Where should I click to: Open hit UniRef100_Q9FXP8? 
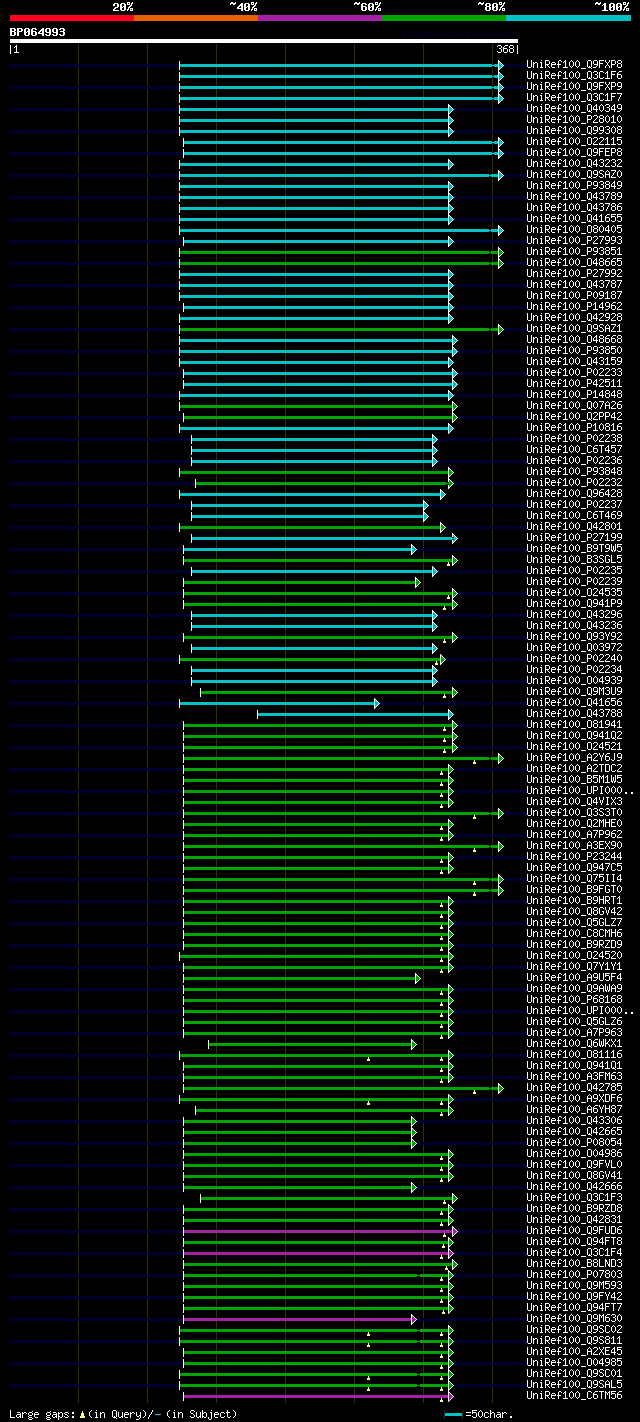coord(574,64)
